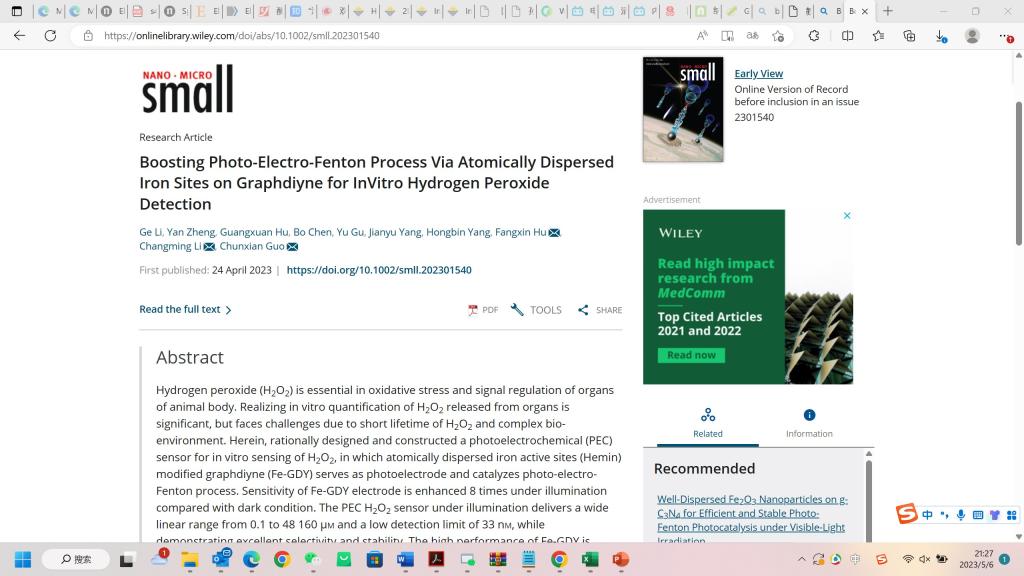This screenshot has width=1024, height=576.
Task: Open author Ge Li details
Action: (x=150, y=232)
